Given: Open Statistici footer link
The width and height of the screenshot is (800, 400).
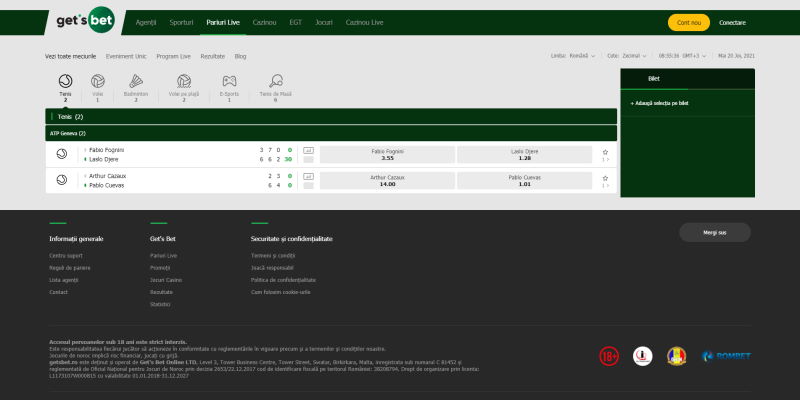Looking at the screenshot, I should click(160, 305).
